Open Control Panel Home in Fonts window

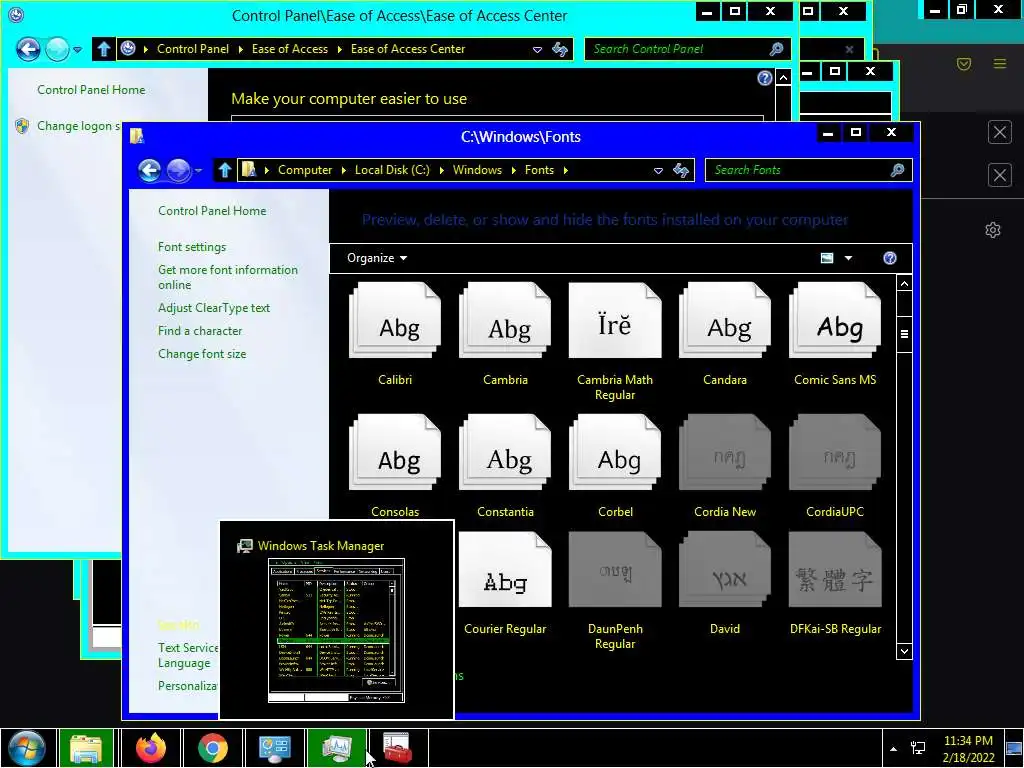[x=212, y=211]
